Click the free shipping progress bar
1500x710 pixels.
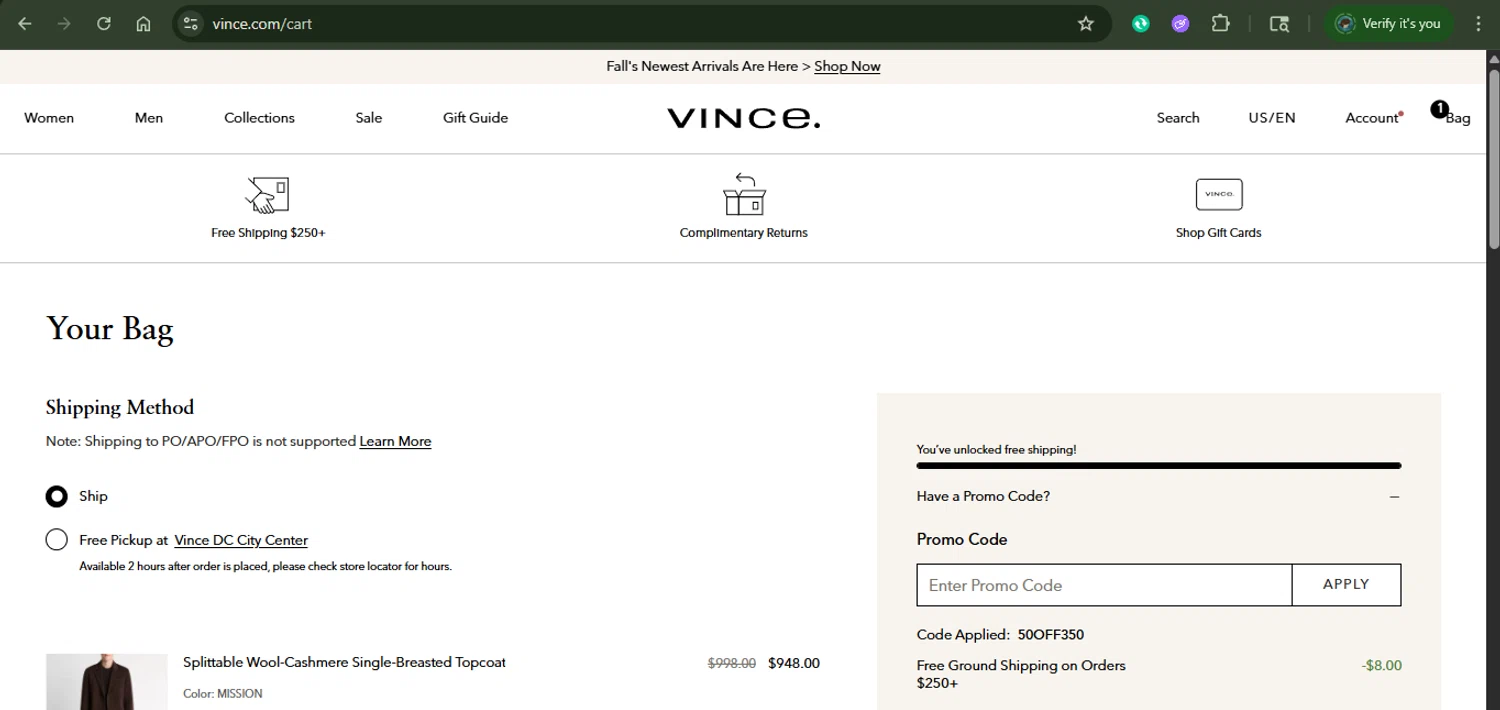pyautogui.click(x=1159, y=465)
